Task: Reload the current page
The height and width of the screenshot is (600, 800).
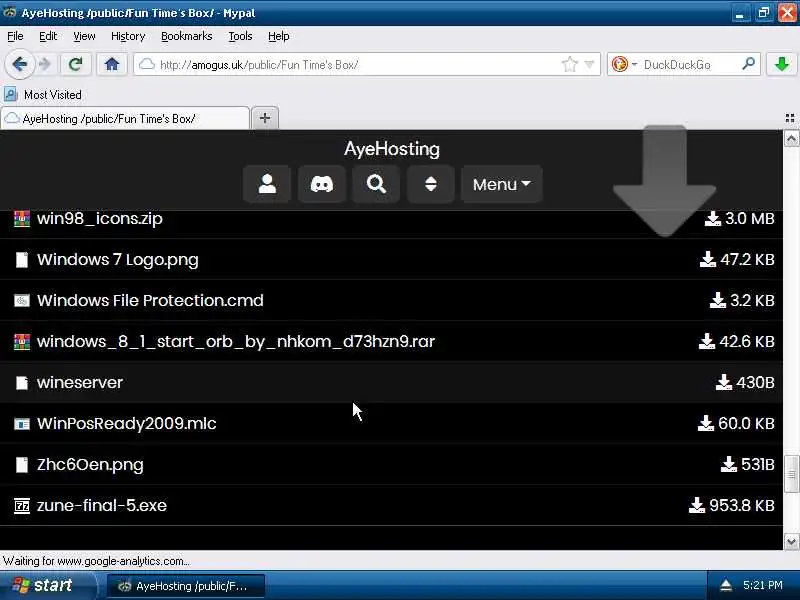Action: point(76,64)
